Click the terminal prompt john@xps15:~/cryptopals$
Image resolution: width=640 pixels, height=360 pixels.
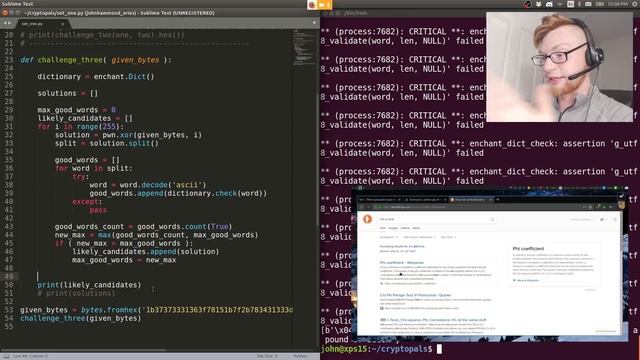tap(376, 349)
